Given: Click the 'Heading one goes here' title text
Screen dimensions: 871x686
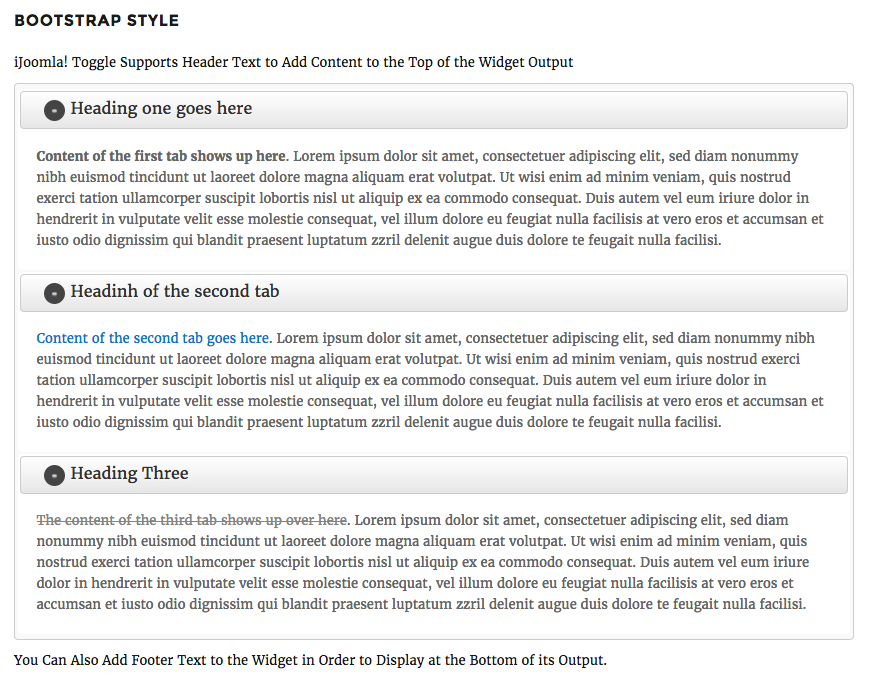Looking at the screenshot, I should click(161, 108).
